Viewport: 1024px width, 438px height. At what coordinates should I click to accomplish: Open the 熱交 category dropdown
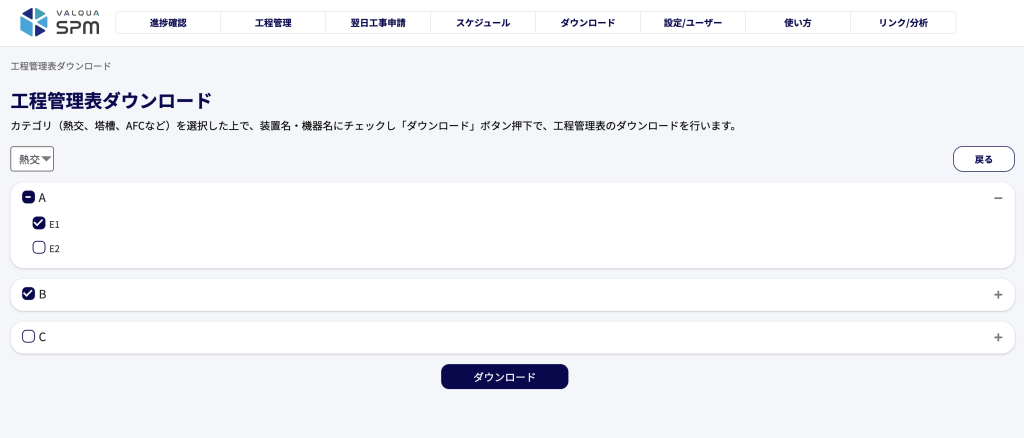[32, 159]
